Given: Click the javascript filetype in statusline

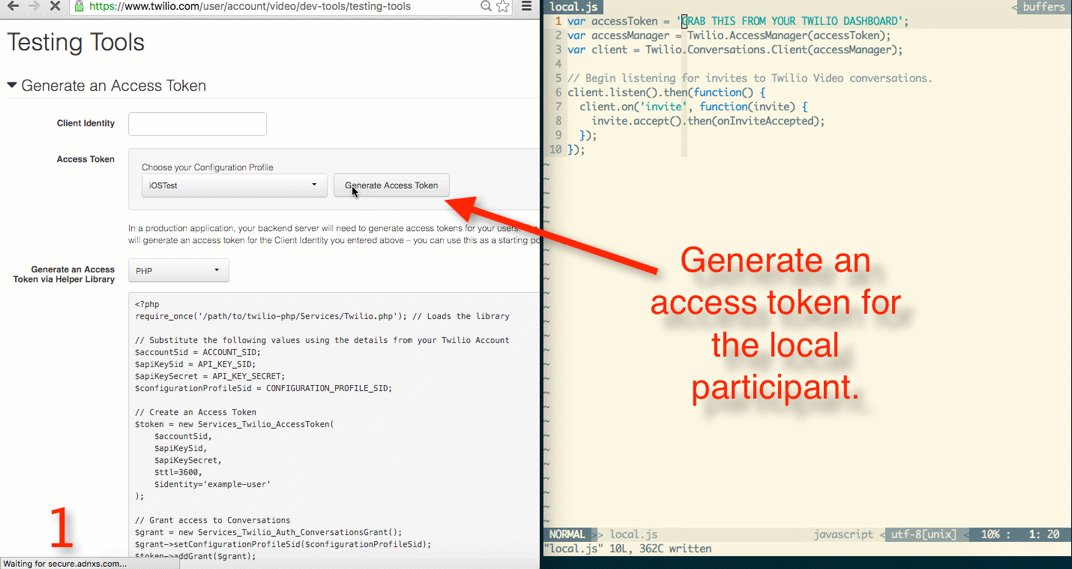Looking at the screenshot, I should [x=843, y=534].
